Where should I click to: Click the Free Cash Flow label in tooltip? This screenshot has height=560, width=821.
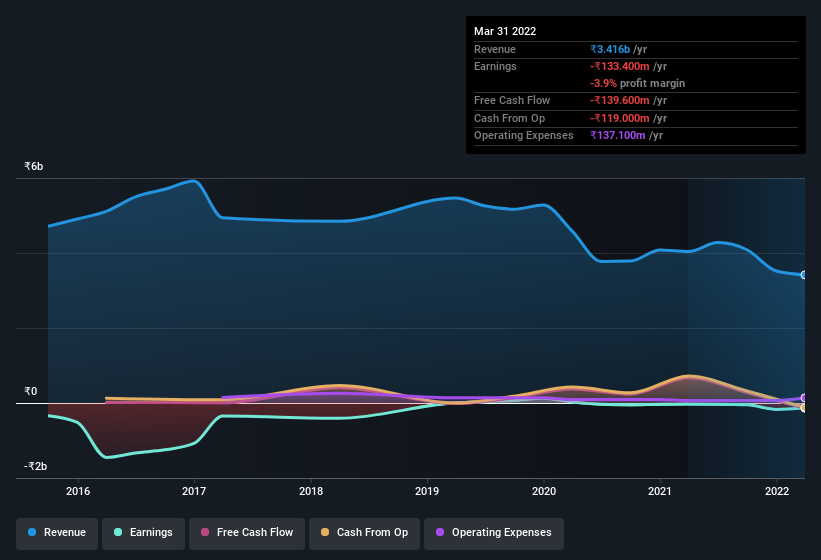[x=512, y=100]
